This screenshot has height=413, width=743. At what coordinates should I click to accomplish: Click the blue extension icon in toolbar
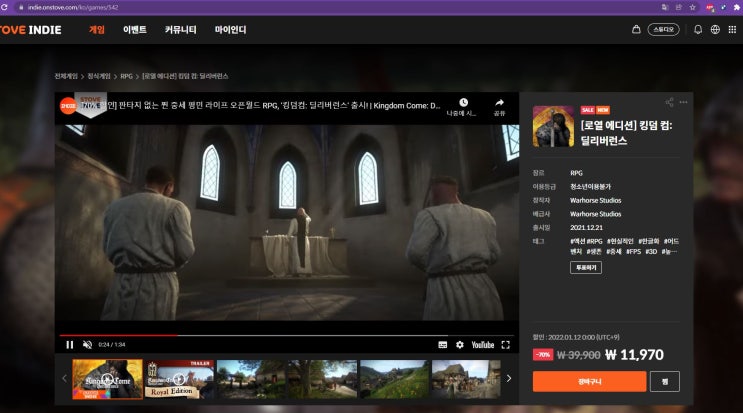coord(723,7)
